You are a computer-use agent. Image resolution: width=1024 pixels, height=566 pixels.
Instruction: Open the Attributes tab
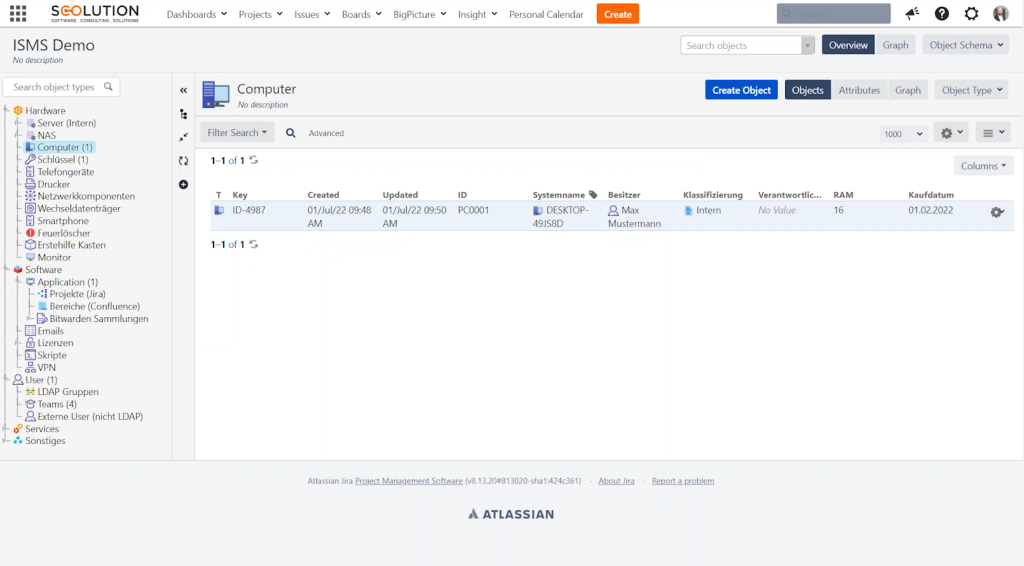coord(859,90)
